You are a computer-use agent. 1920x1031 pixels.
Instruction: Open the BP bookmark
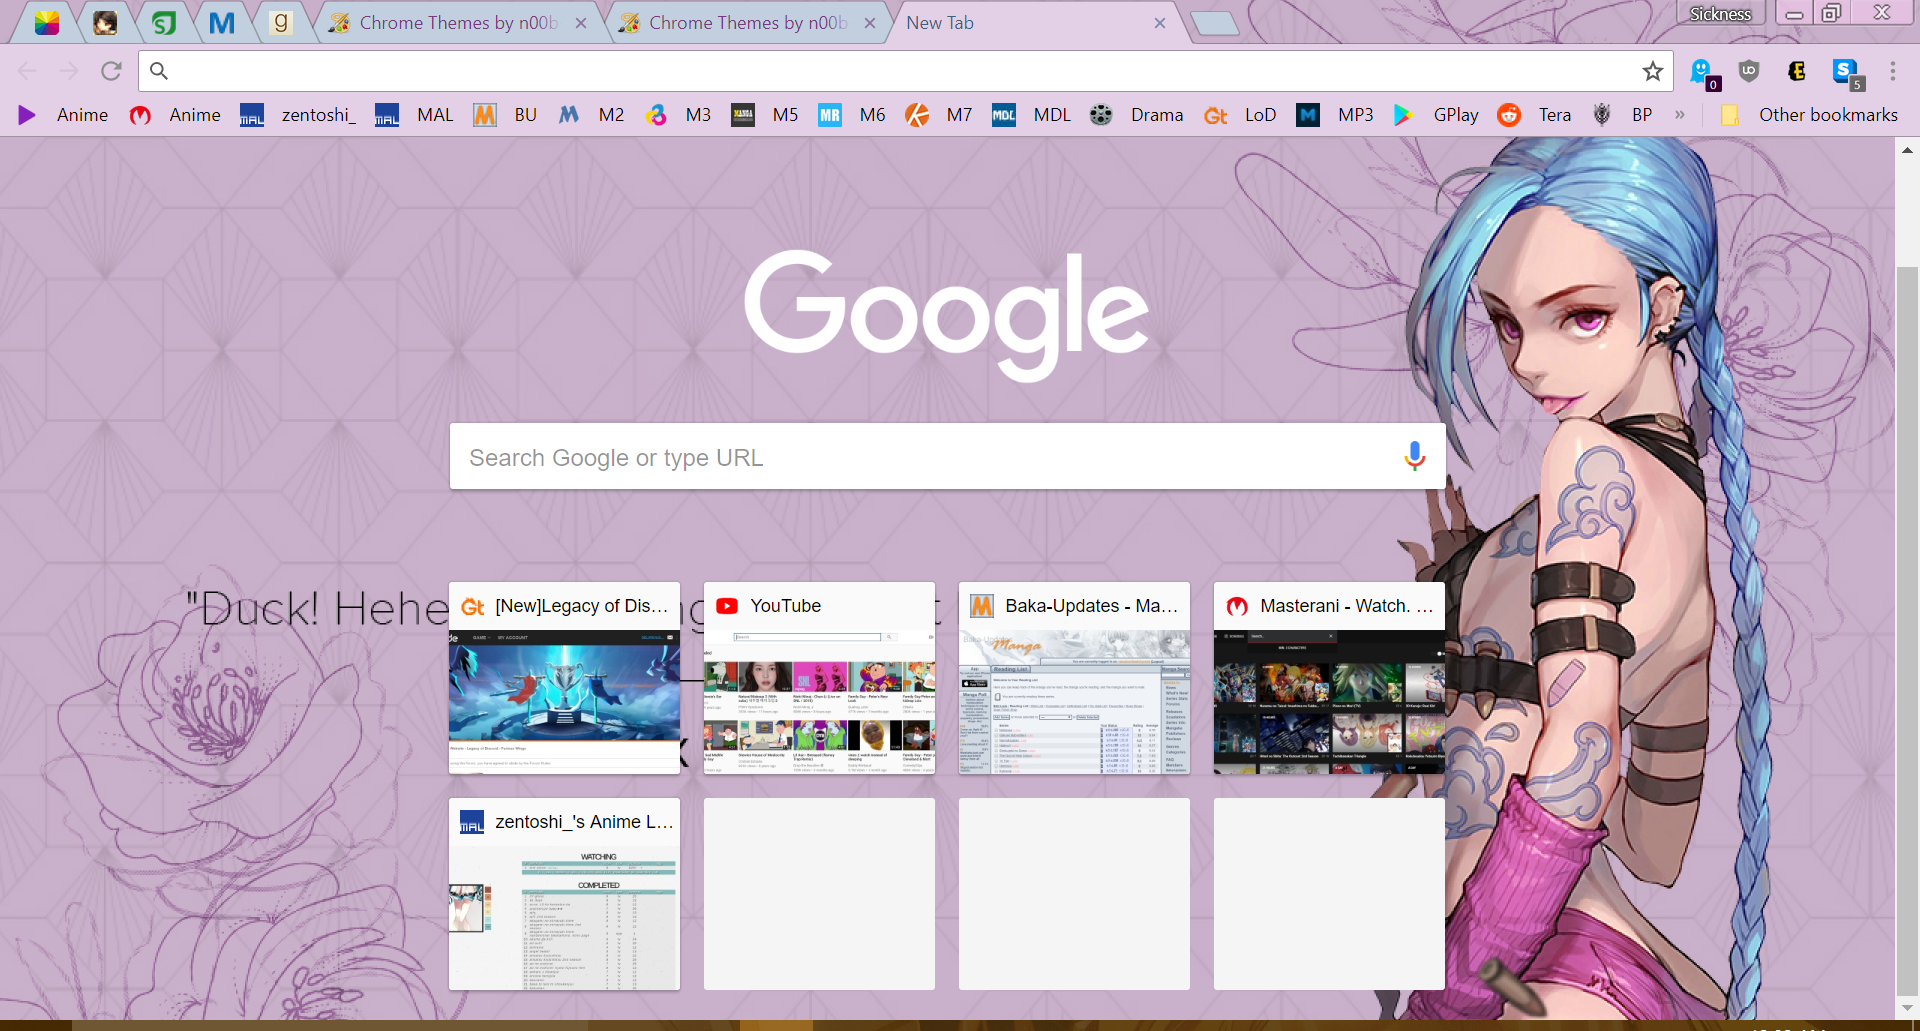1622,115
